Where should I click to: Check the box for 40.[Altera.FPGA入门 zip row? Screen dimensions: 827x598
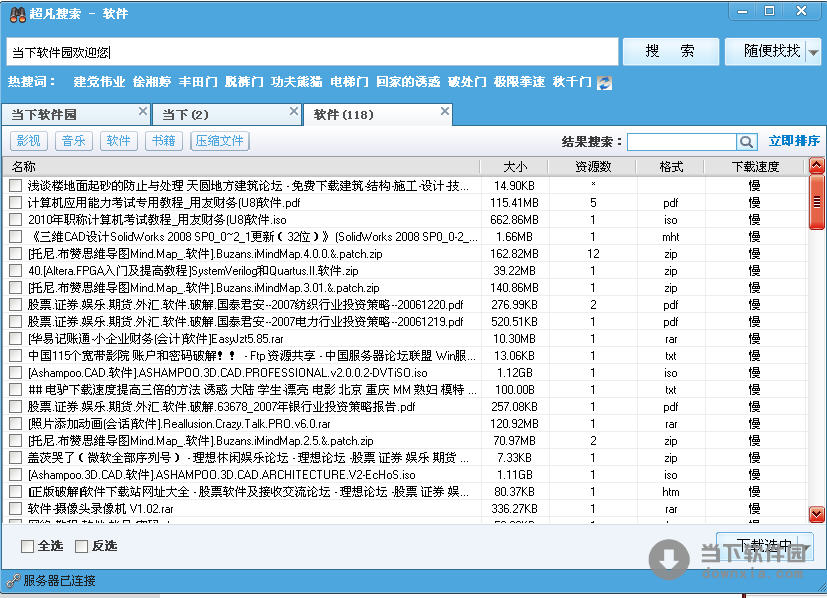pyautogui.click(x=16, y=271)
